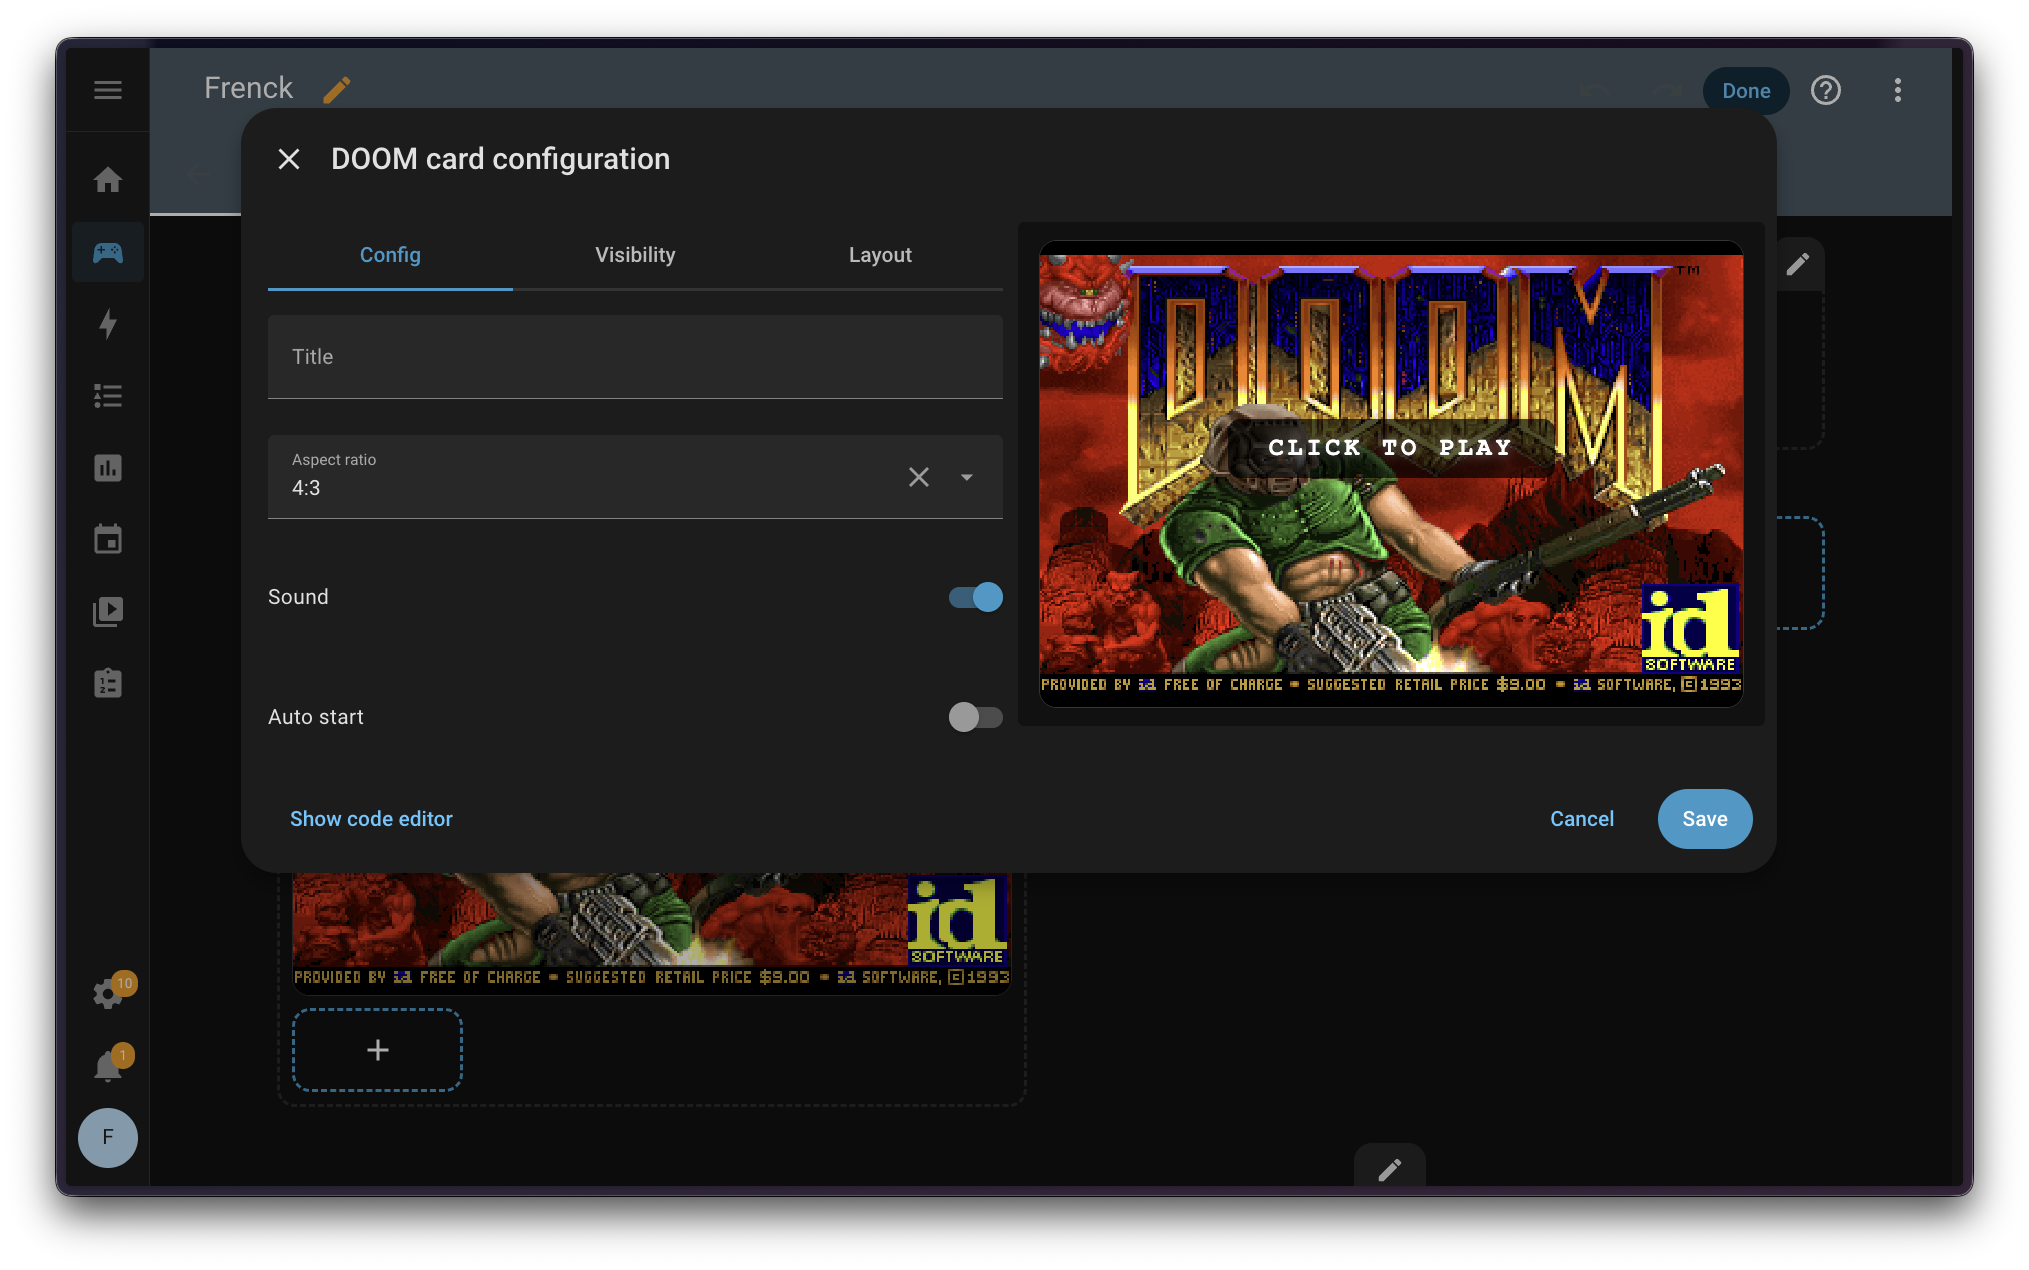The height and width of the screenshot is (1270, 2029).
Task: Click the Title input field
Action: (x=635, y=357)
